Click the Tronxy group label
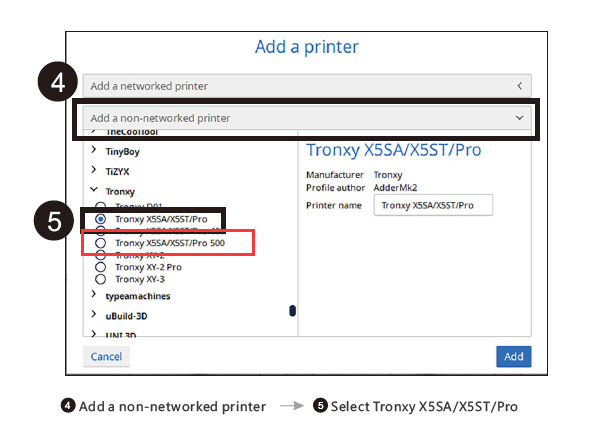The width and height of the screenshot is (598, 433). point(120,191)
